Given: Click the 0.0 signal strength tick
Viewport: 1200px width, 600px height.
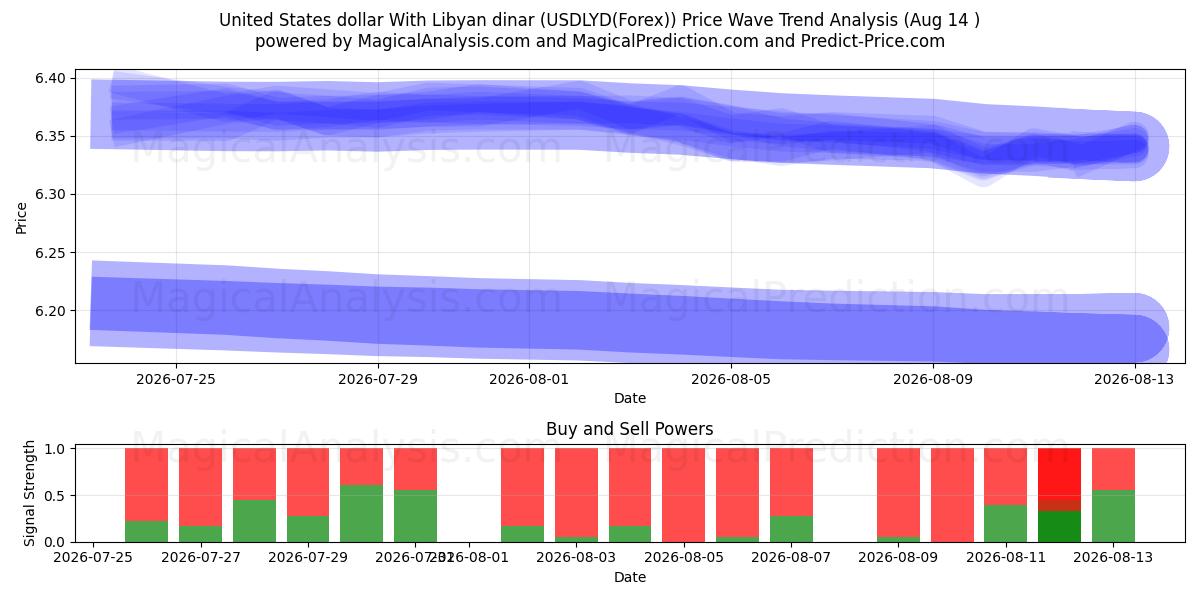Looking at the screenshot, I should click(56, 542).
